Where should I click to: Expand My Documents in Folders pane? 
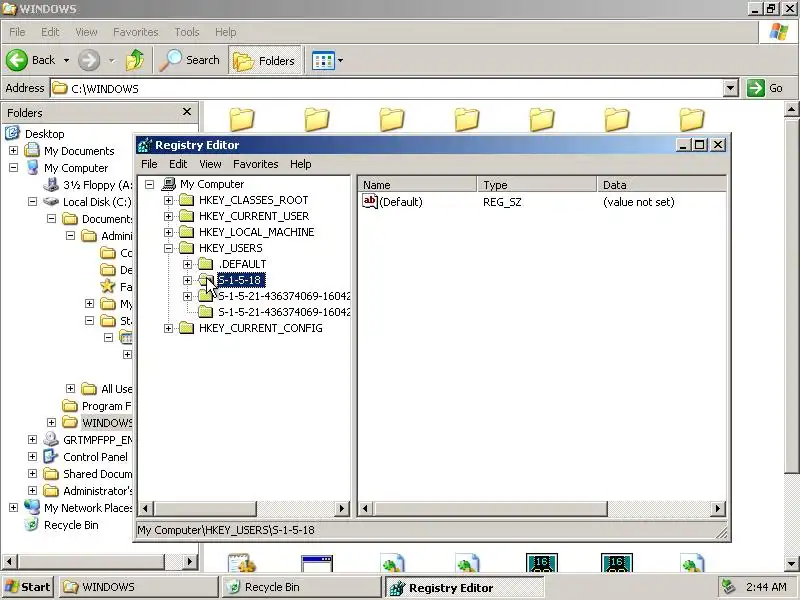tap(13, 151)
